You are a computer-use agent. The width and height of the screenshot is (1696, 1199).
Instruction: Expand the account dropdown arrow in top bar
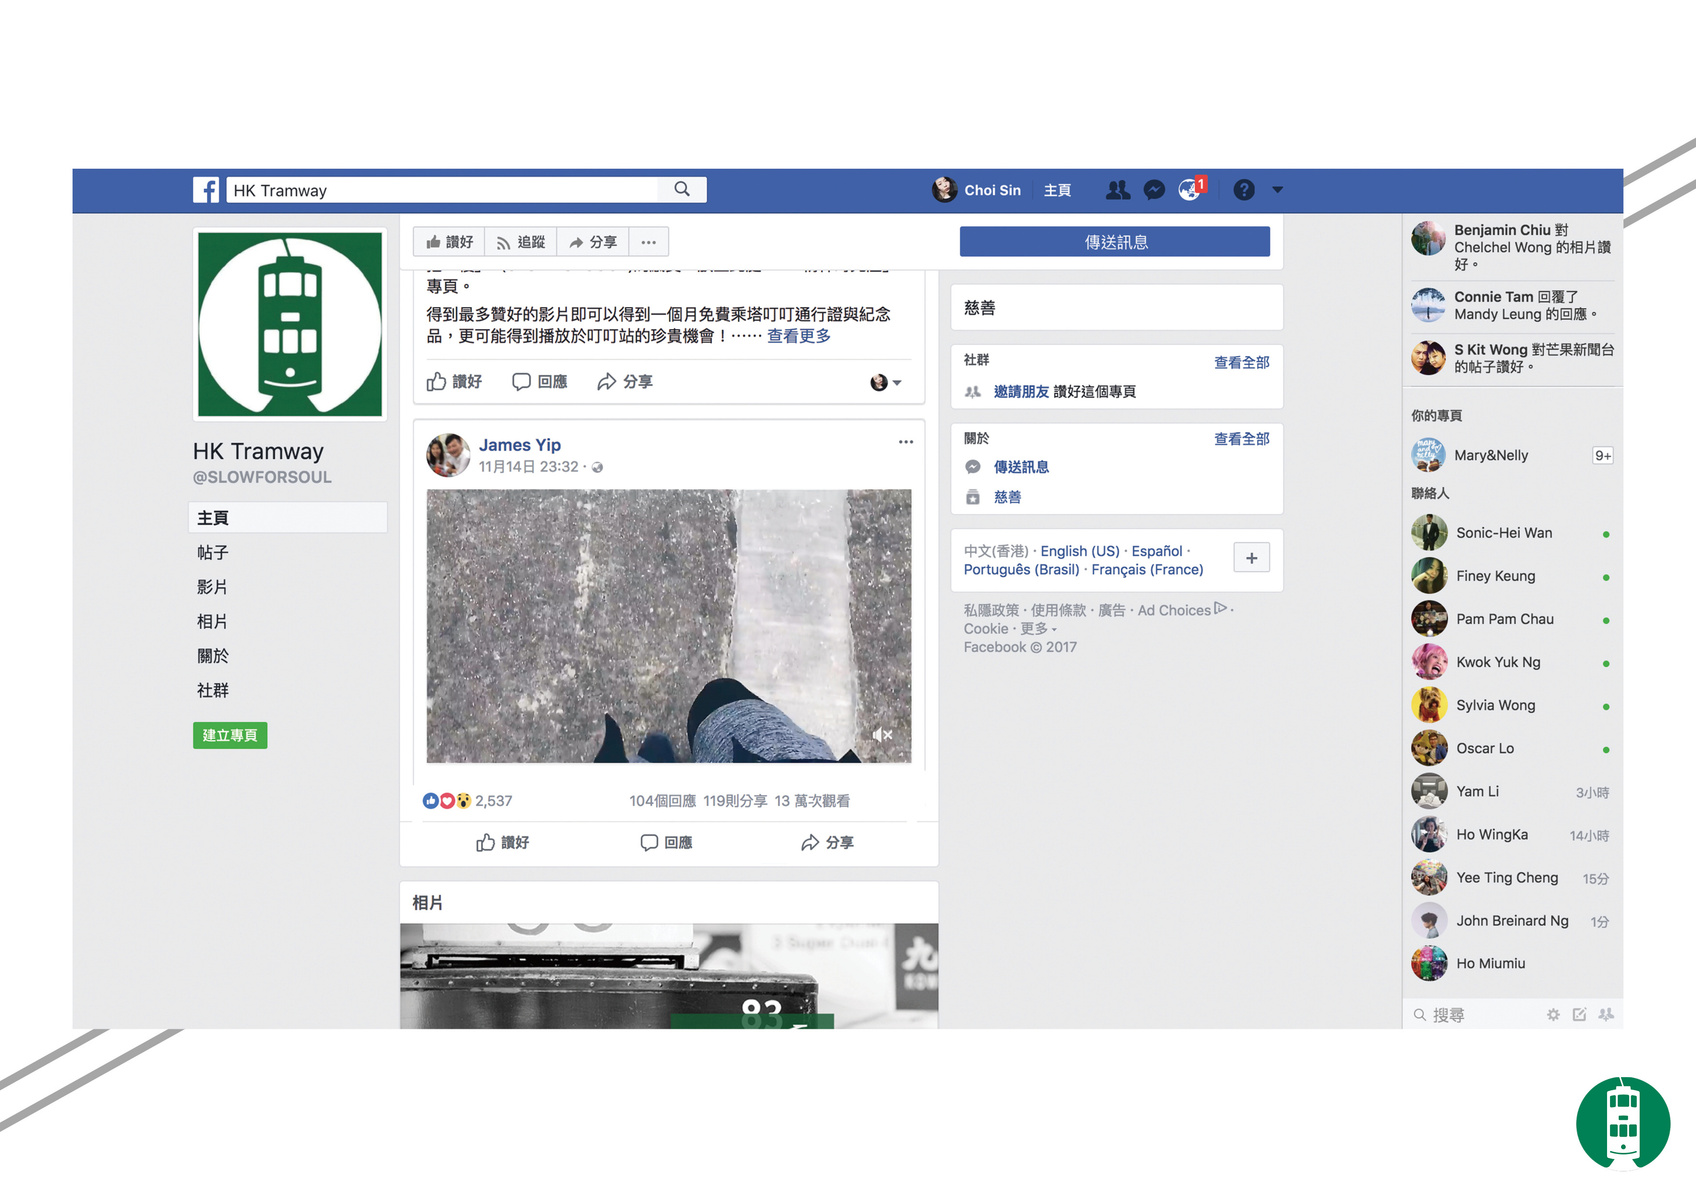[x=1277, y=190]
